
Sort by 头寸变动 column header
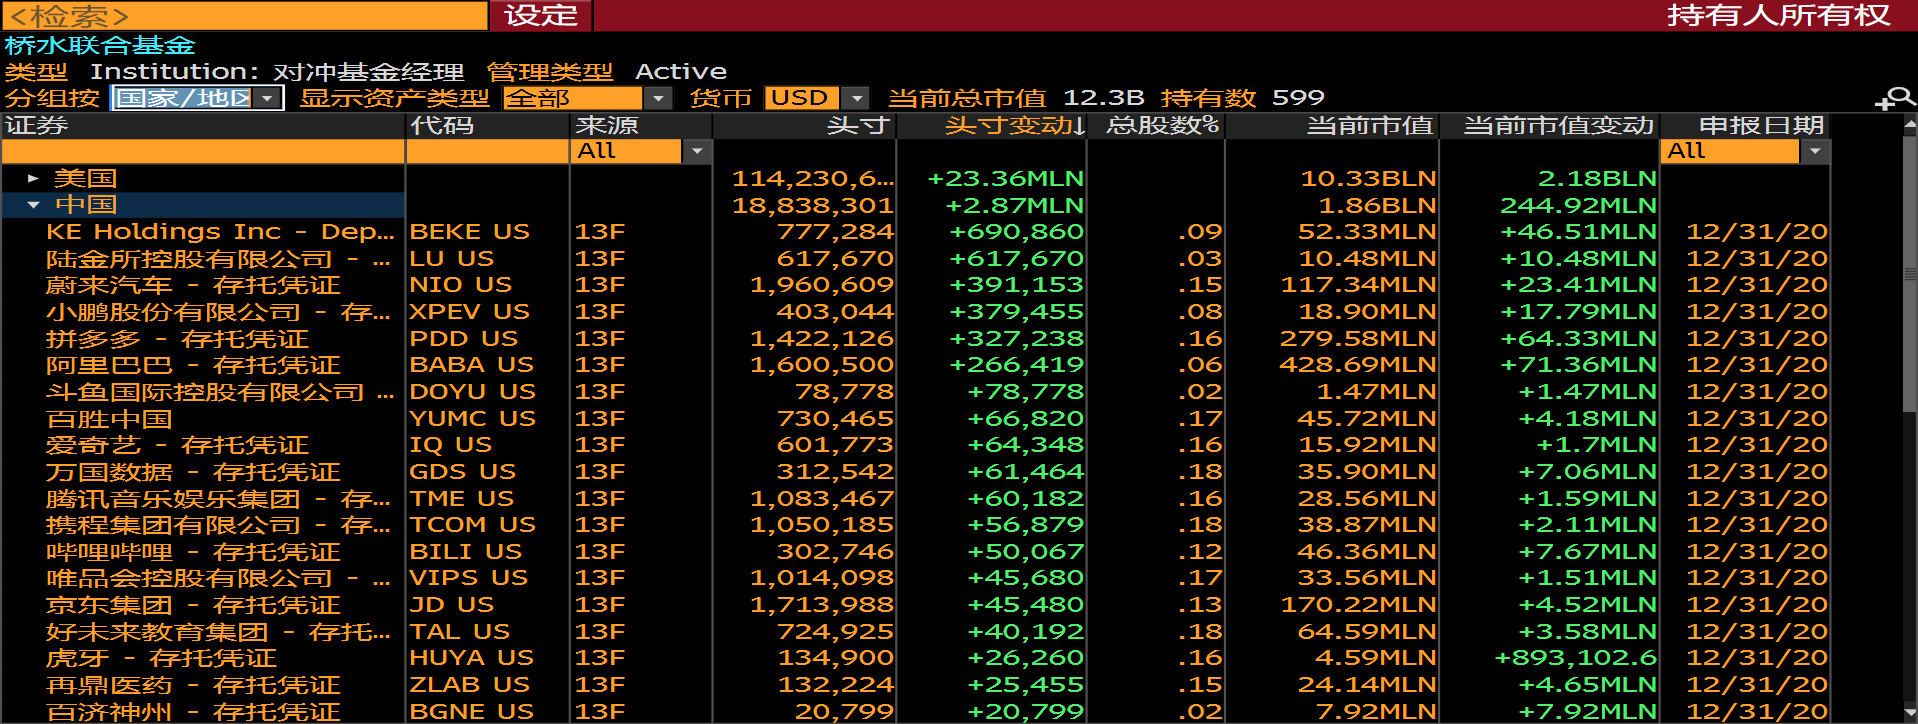1014,125
